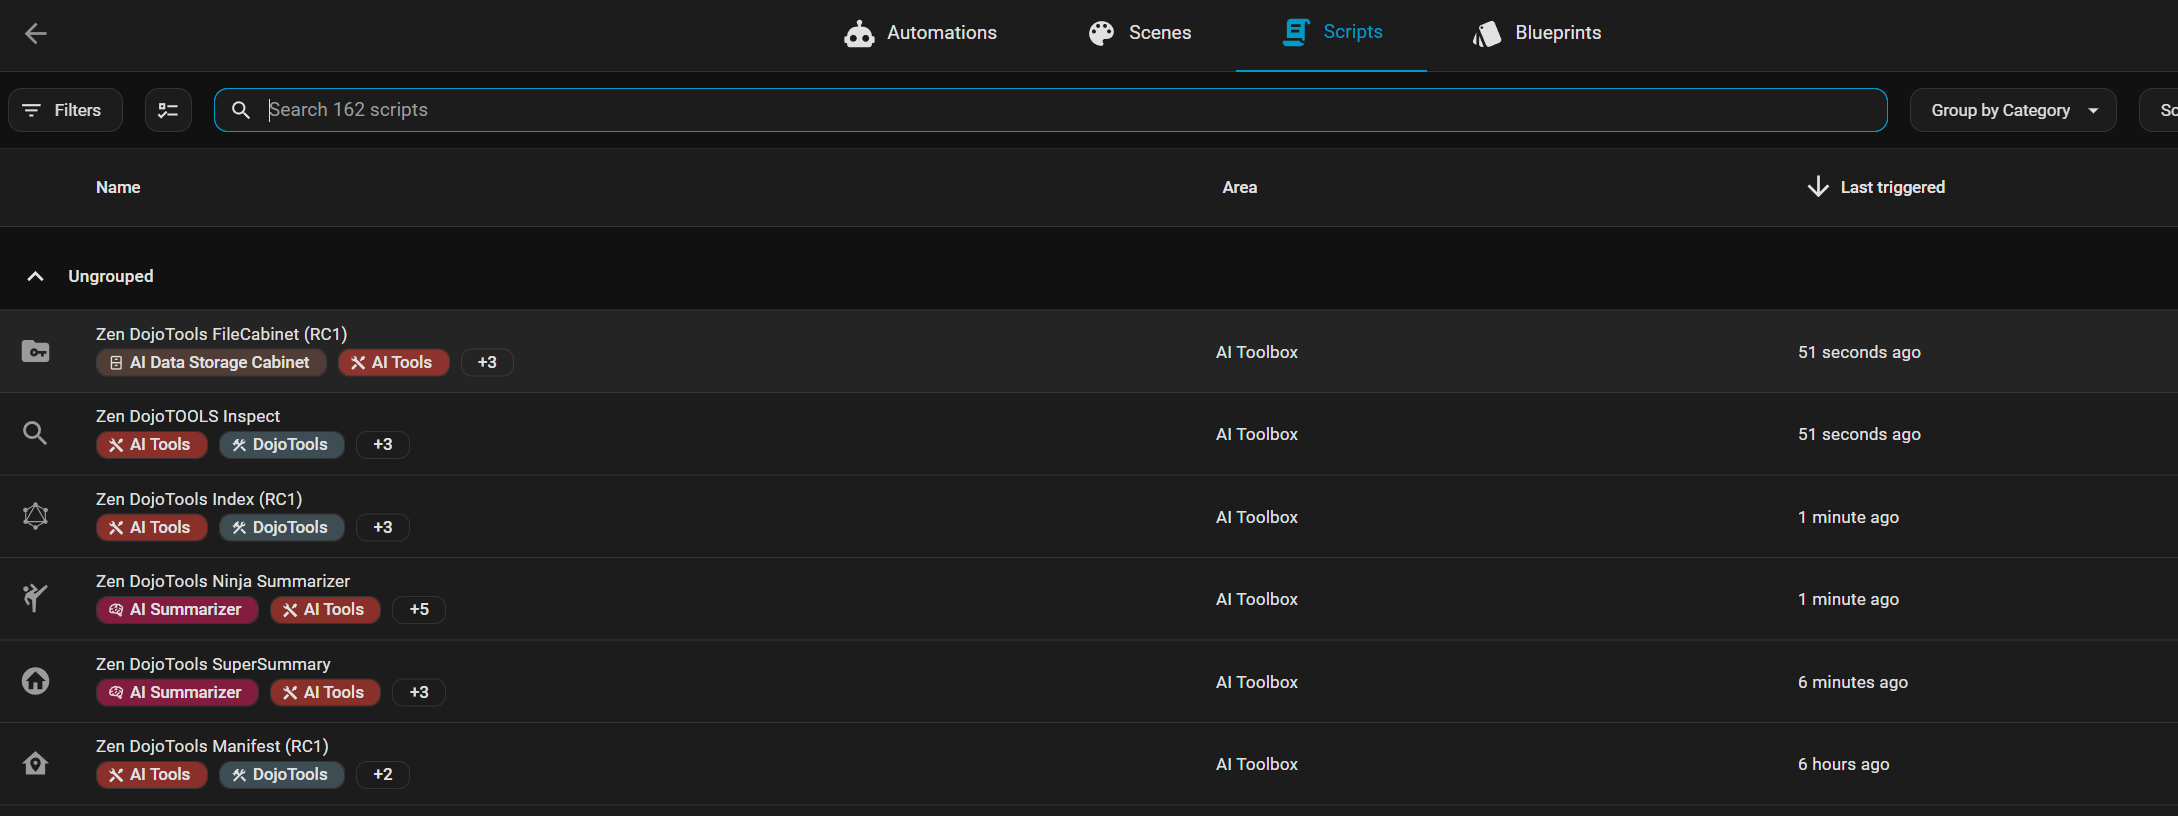Click the Blueprints icon

click(1487, 34)
